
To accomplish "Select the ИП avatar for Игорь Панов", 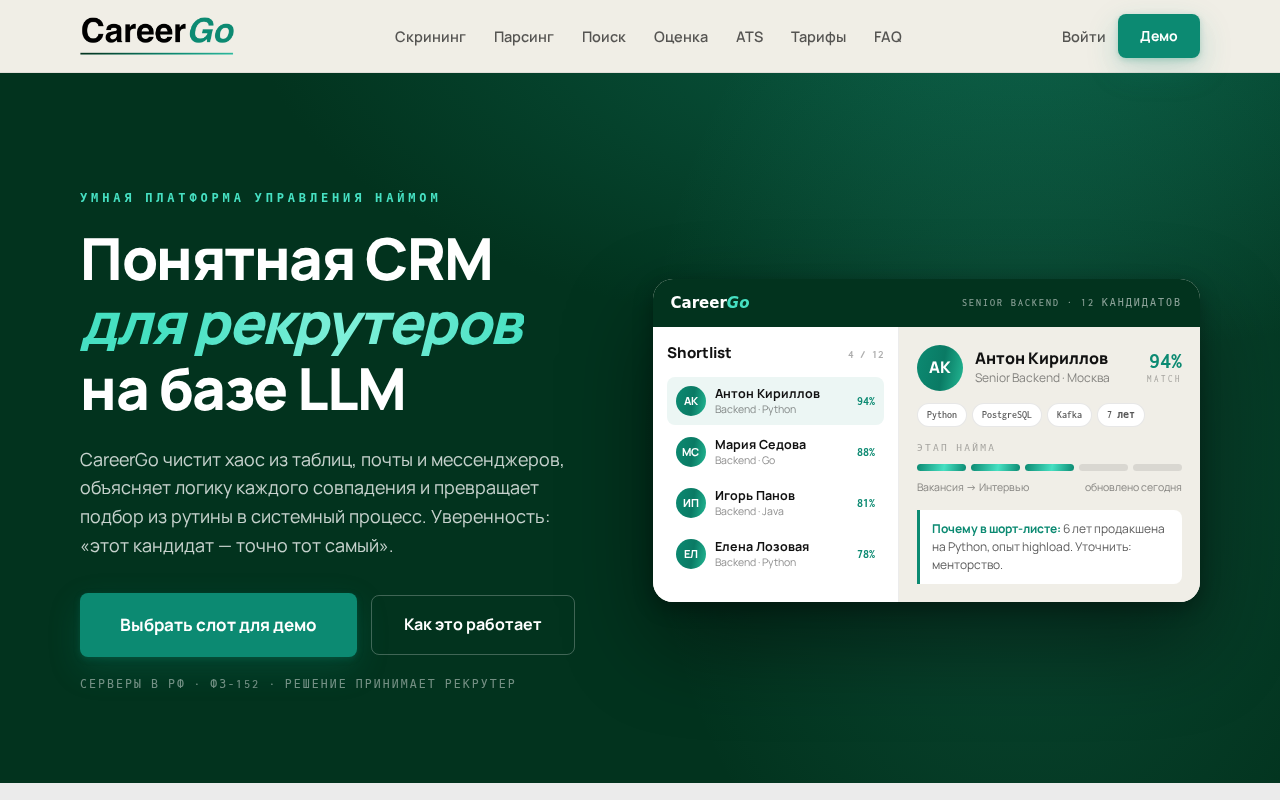I will [691, 503].
